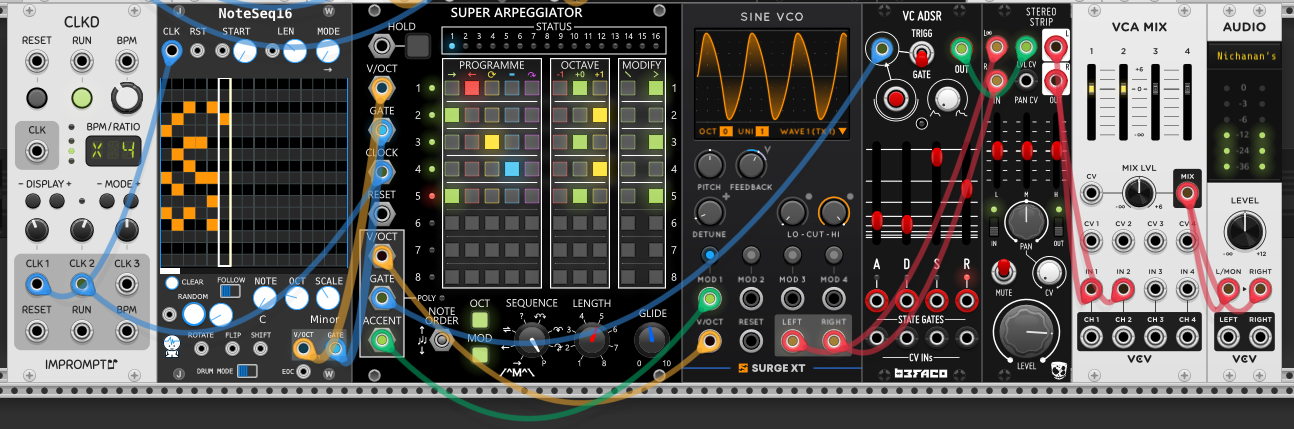Click the ROTATE jack on NoteSeq16
This screenshot has width=1294, height=429.
(x=203, y=348)
